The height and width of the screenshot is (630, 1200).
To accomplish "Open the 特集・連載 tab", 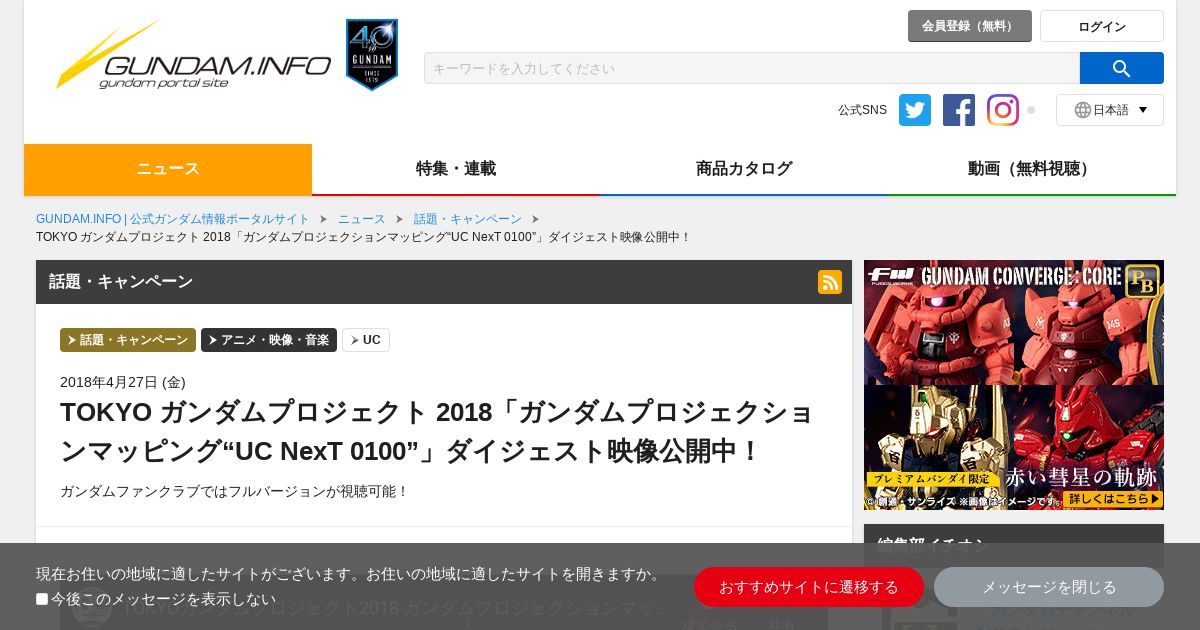I will tap(456, 169).
